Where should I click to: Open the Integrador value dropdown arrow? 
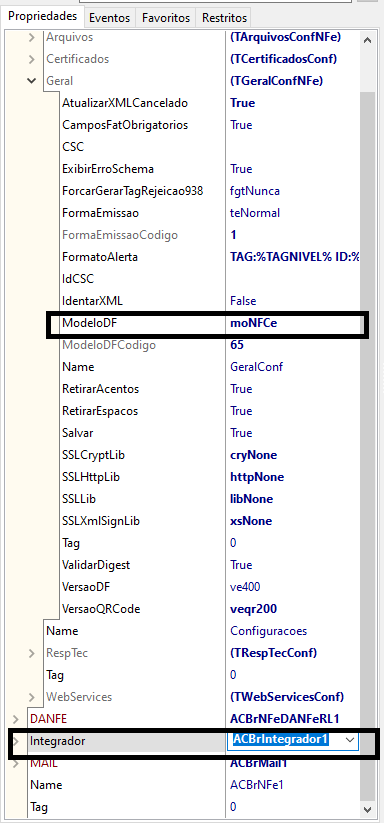tap(349, 740)
